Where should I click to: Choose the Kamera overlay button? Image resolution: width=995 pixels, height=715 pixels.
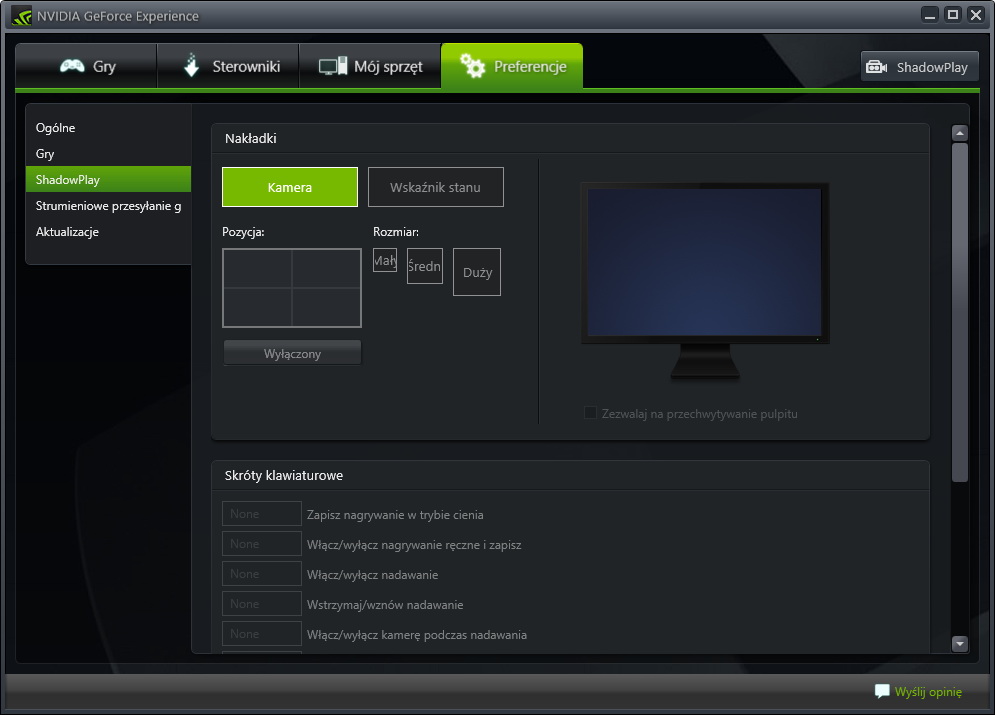290,187
